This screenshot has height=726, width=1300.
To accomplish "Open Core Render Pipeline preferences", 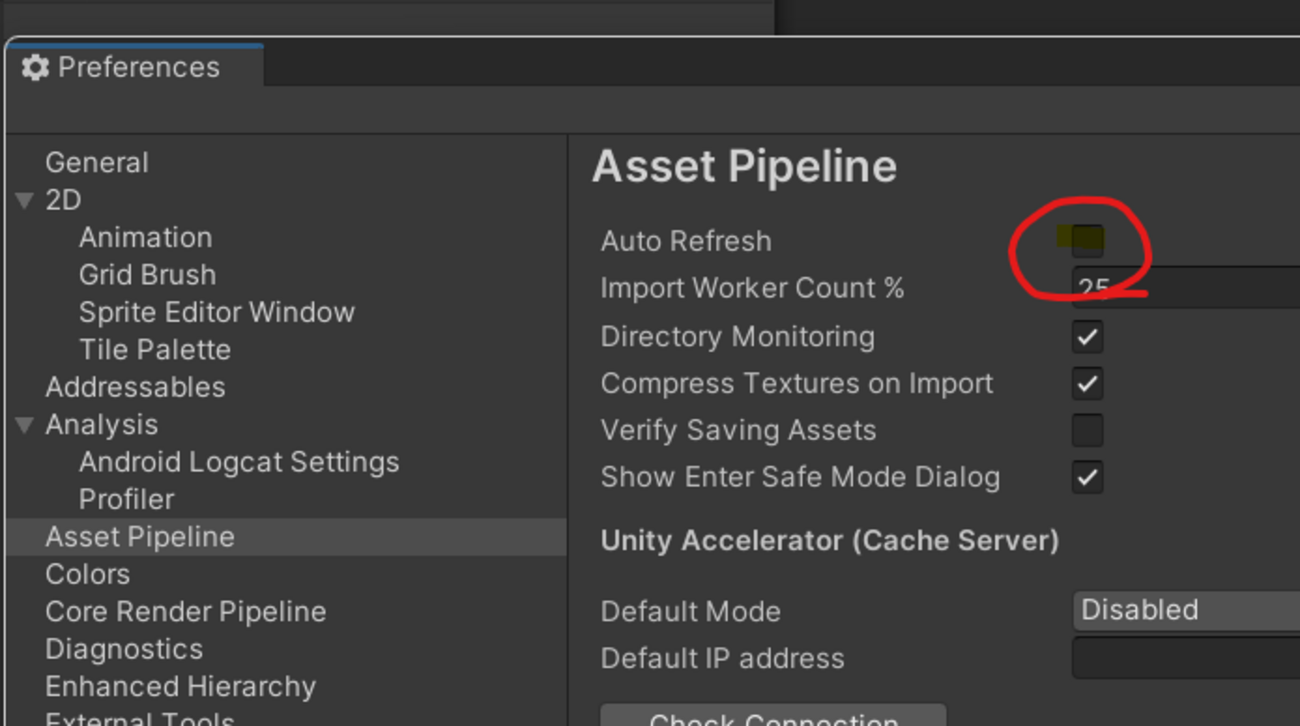I will click(x=186, y=612).
